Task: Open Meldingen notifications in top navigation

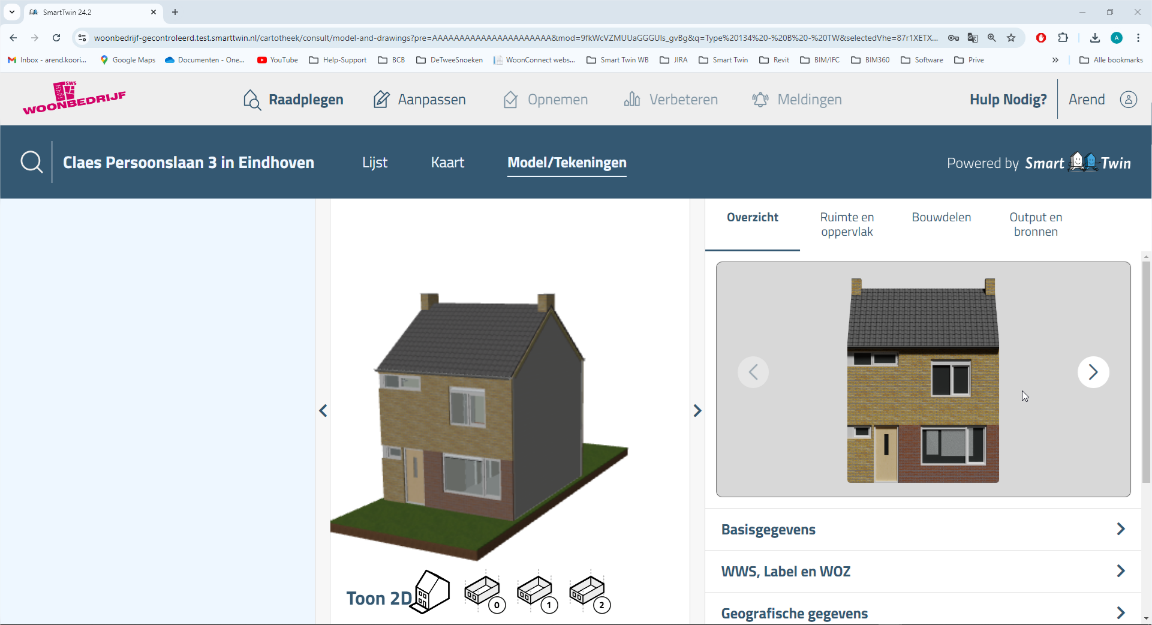Action: pyautogui.click(x=796, y=99)
